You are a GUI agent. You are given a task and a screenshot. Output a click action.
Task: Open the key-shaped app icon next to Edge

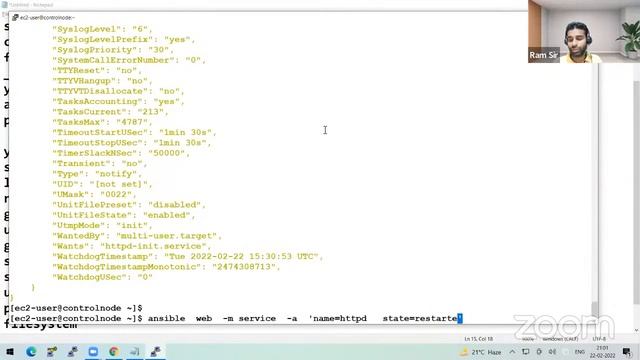[52, 352]
